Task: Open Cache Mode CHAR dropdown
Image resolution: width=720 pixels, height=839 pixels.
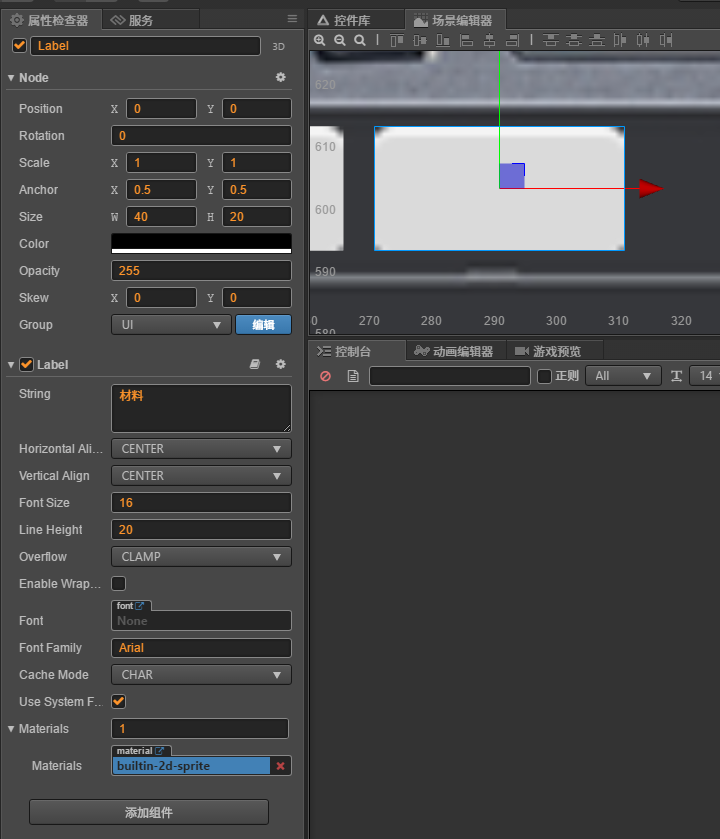Action: [x=201, y=675]
